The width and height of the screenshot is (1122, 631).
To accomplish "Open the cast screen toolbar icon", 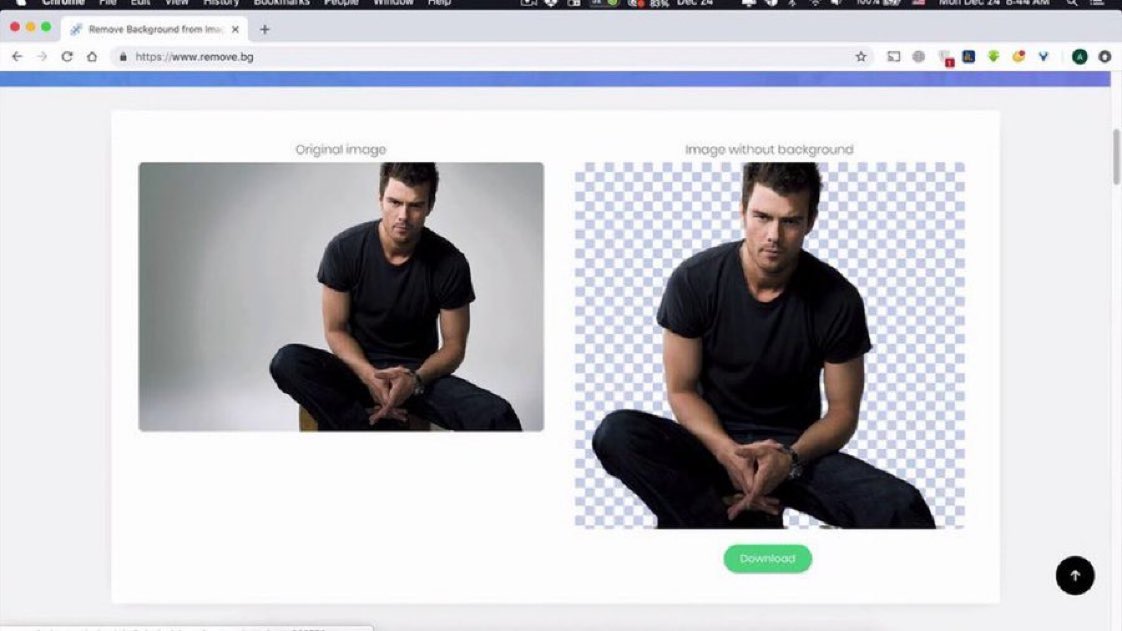I will coord(894,57).
